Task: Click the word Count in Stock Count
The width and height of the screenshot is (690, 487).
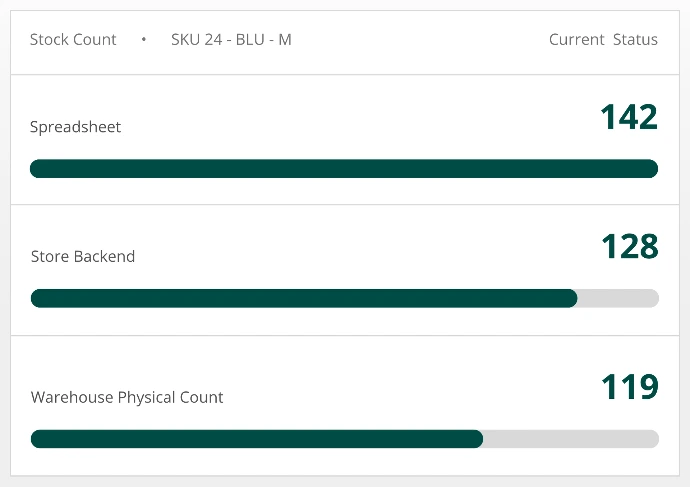Action: click(x=95, y=40)
